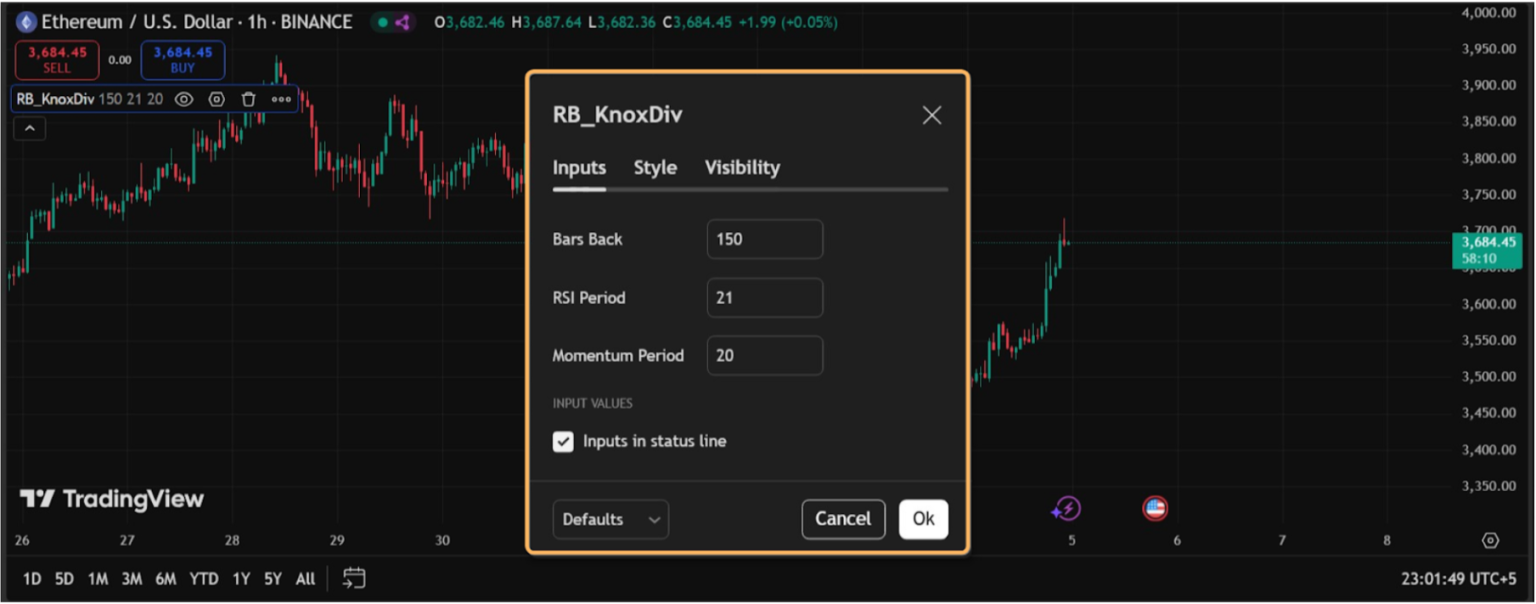Select the 5D time range
Screen dimensions: 1536x604
click(64, 578)
